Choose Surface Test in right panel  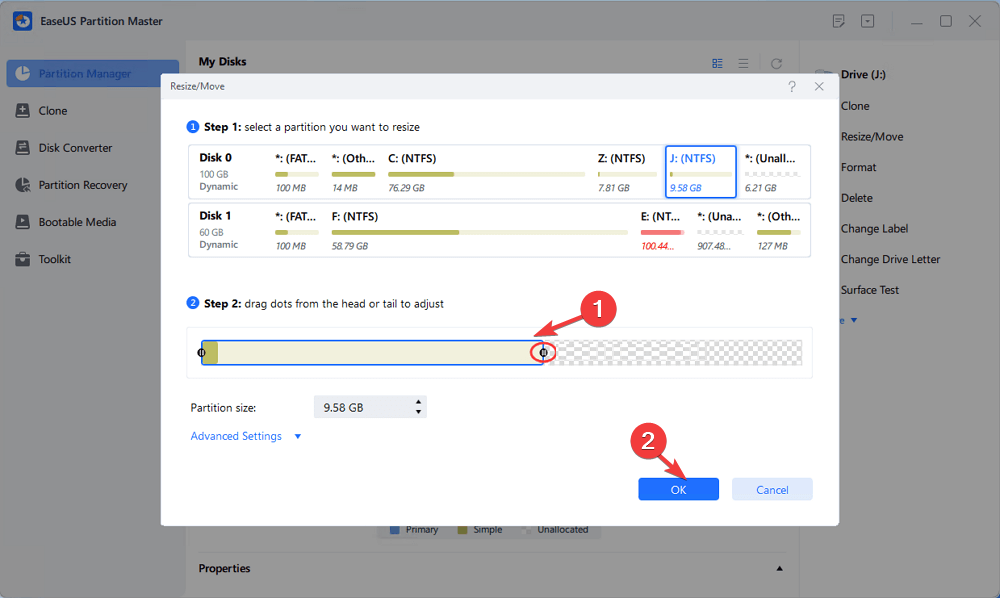coord(870,289)
